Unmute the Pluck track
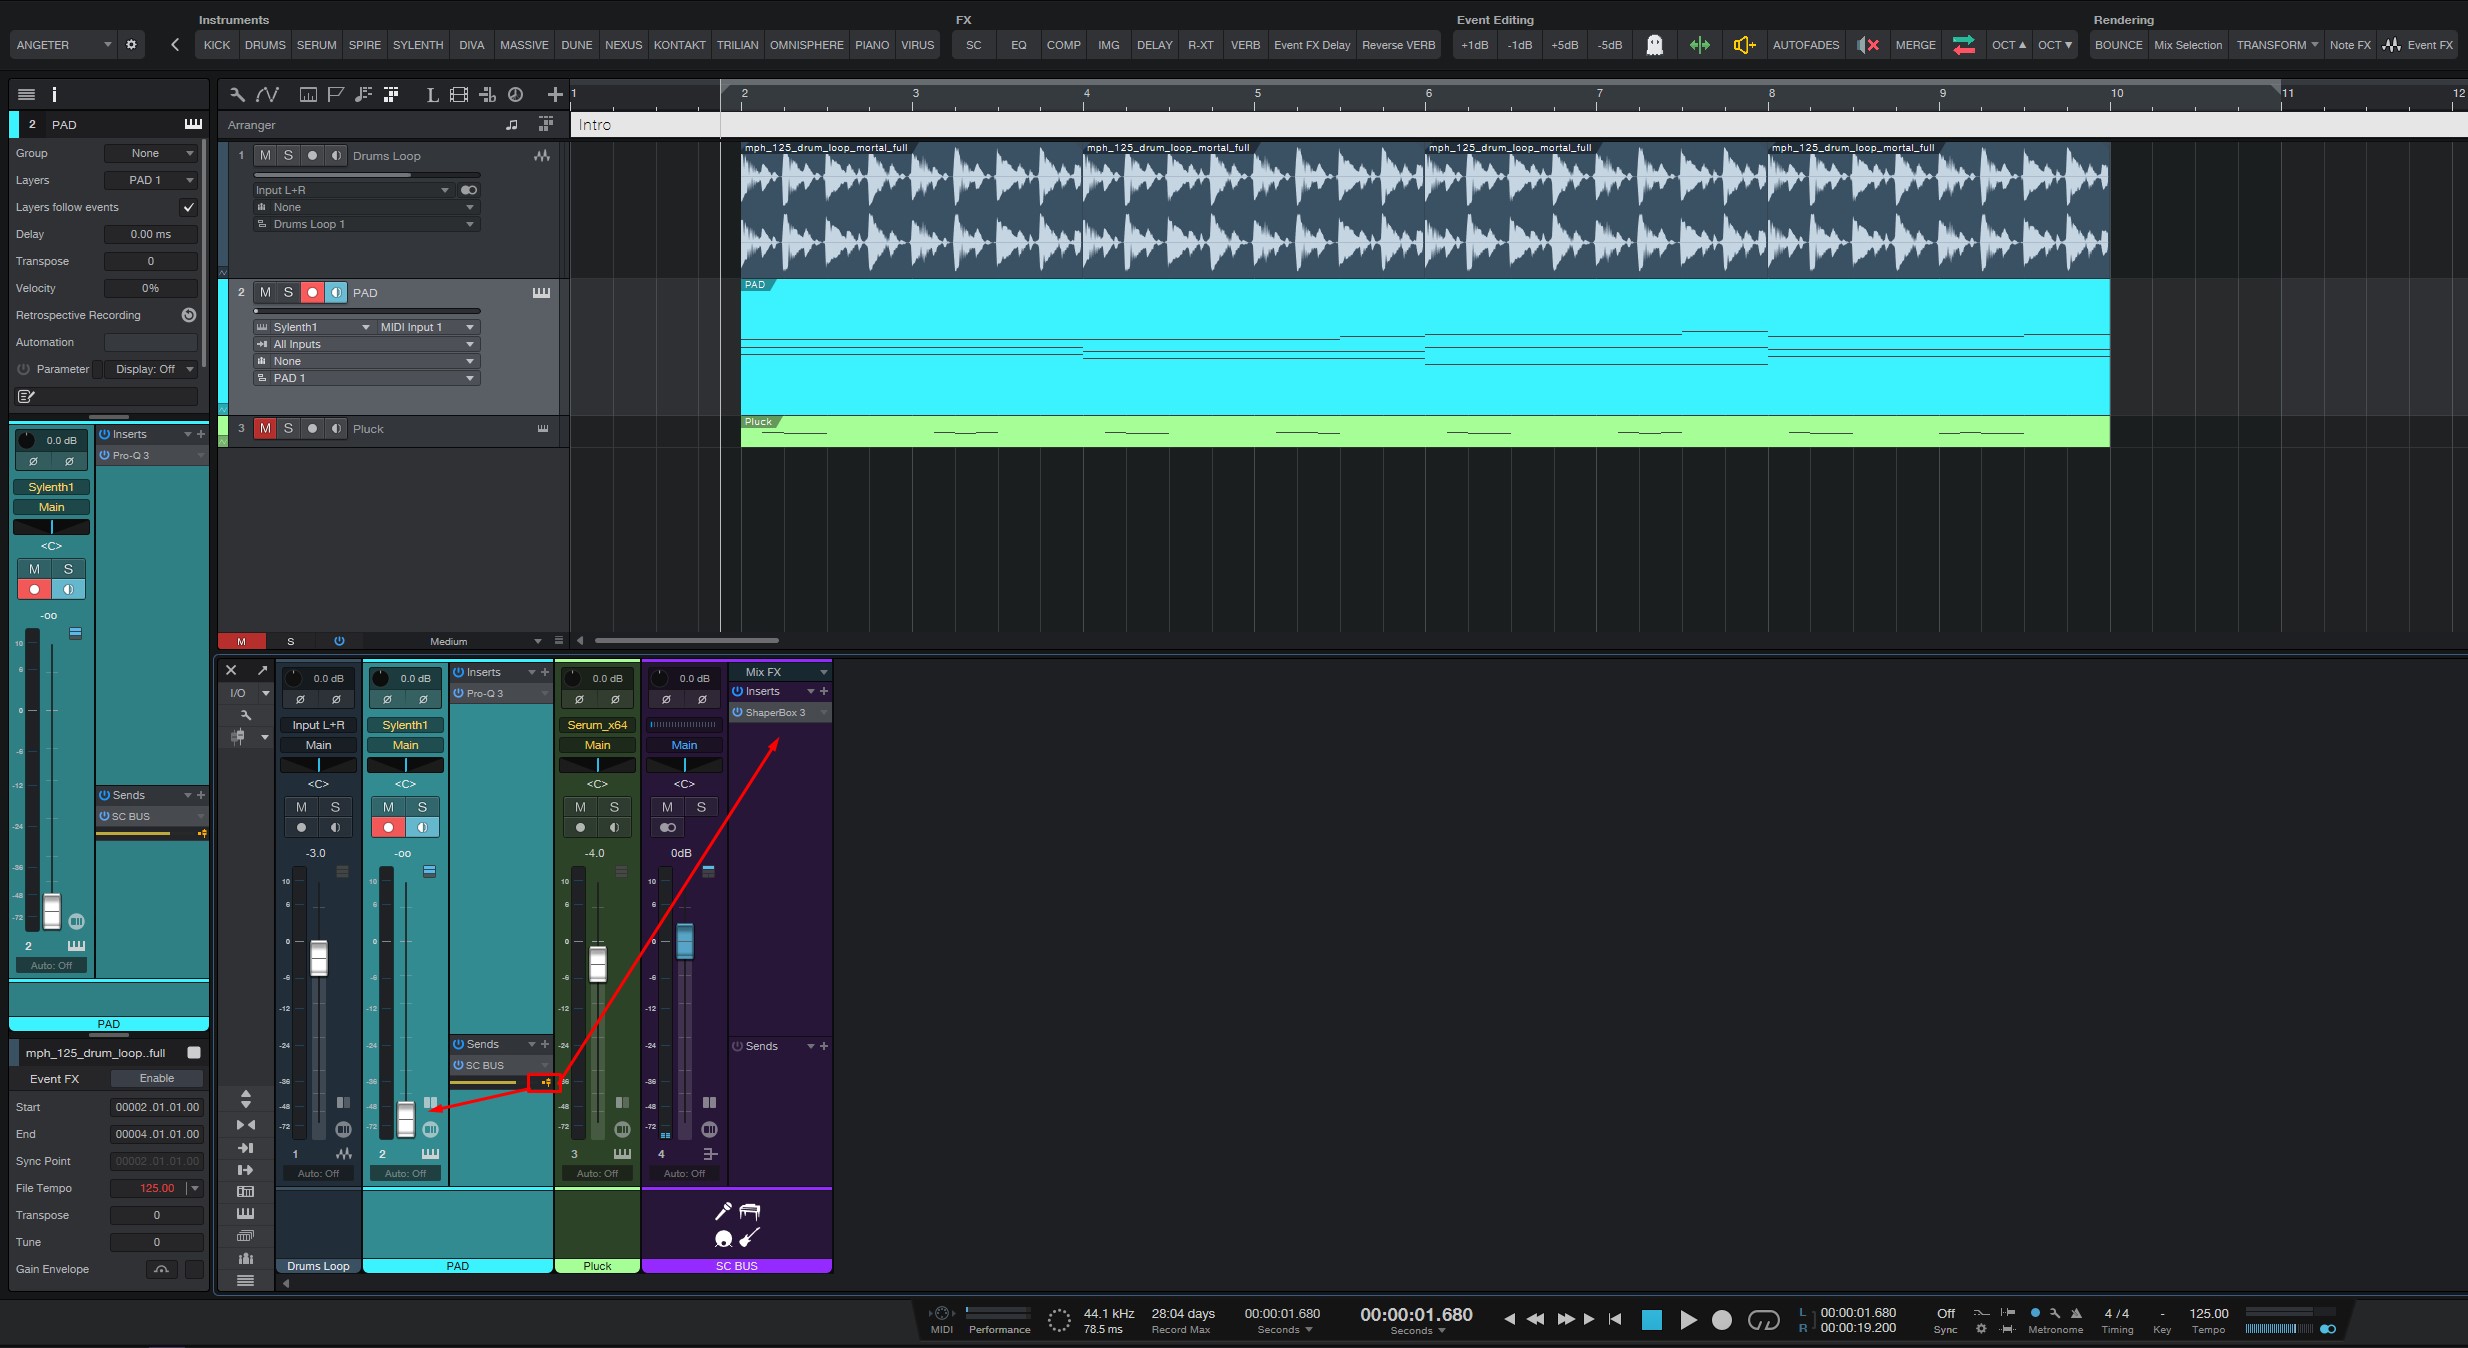The image size is (2468, 1348). point(265,429)
